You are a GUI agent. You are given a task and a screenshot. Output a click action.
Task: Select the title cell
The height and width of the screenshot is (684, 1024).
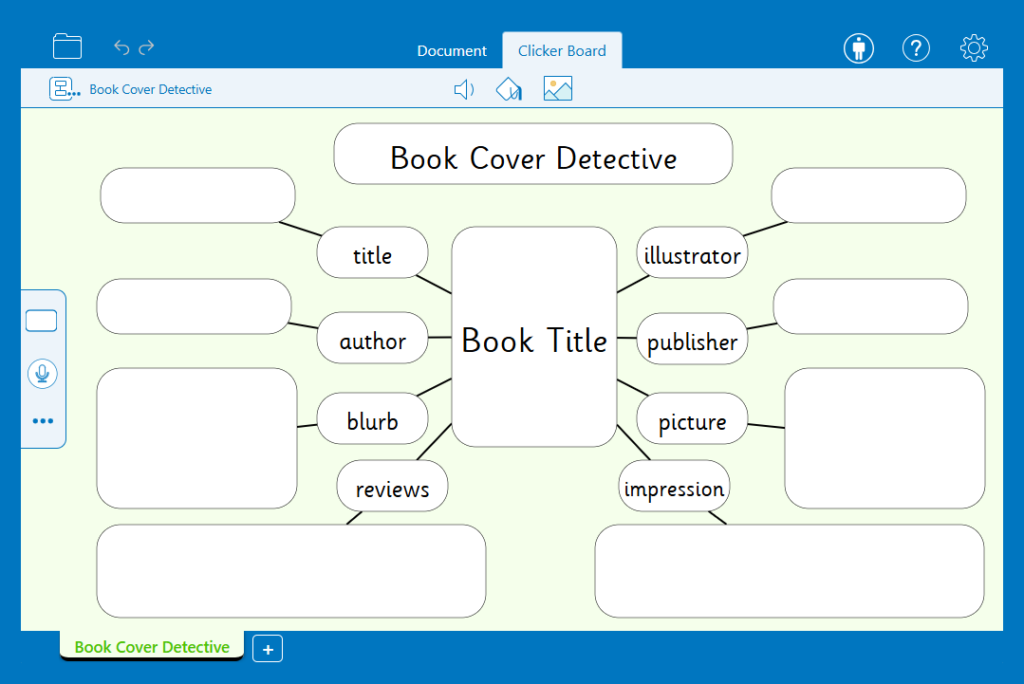[372, 253]
